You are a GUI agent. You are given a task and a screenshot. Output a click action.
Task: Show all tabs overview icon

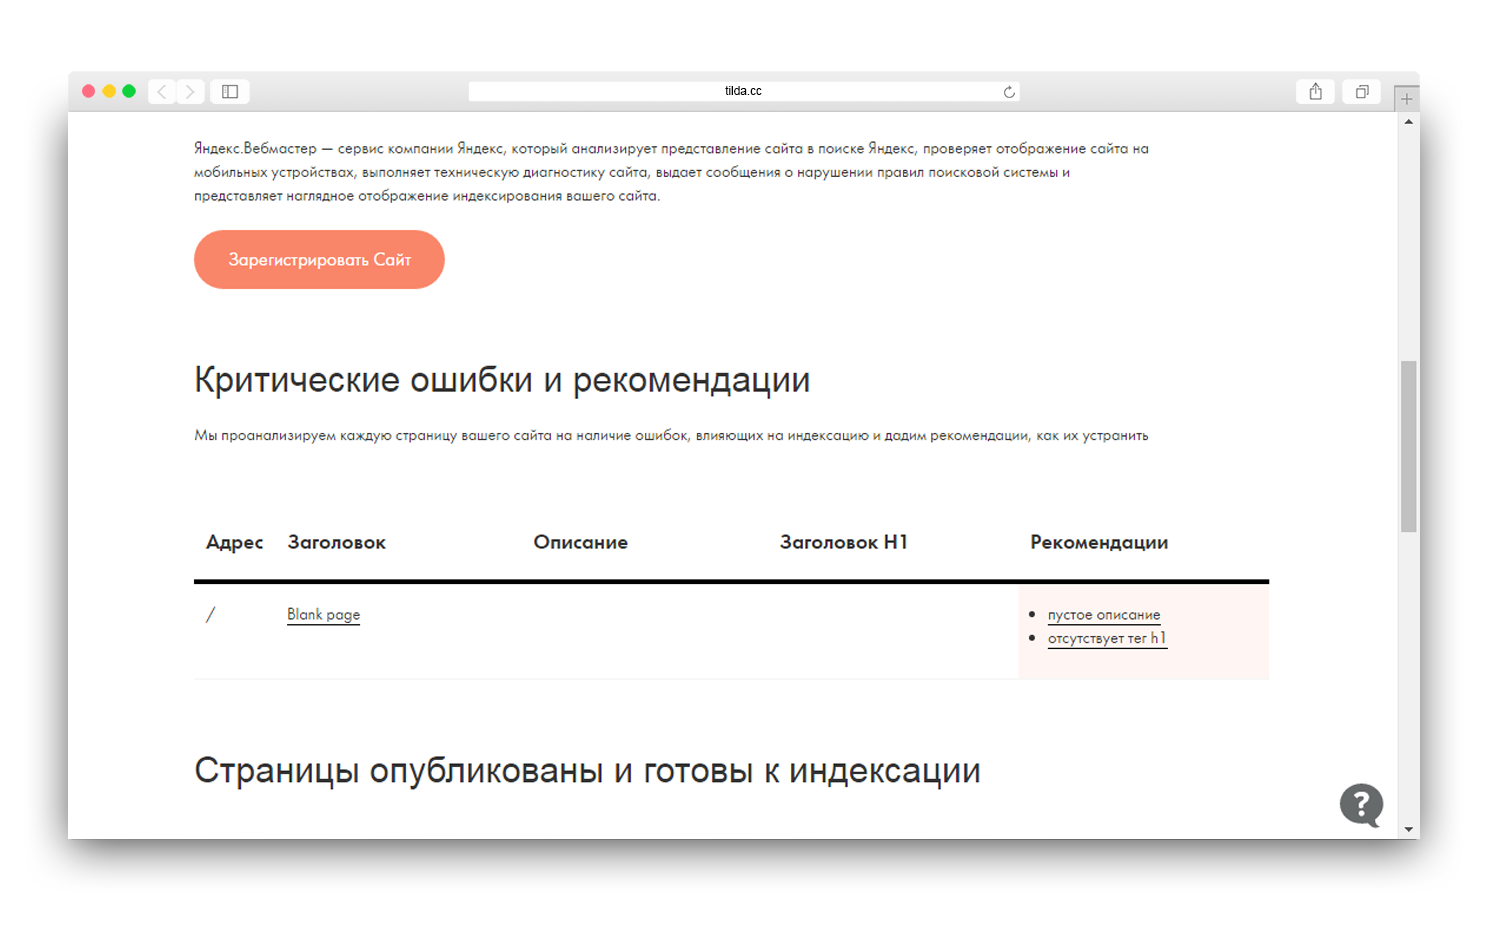coord(1362,91)
